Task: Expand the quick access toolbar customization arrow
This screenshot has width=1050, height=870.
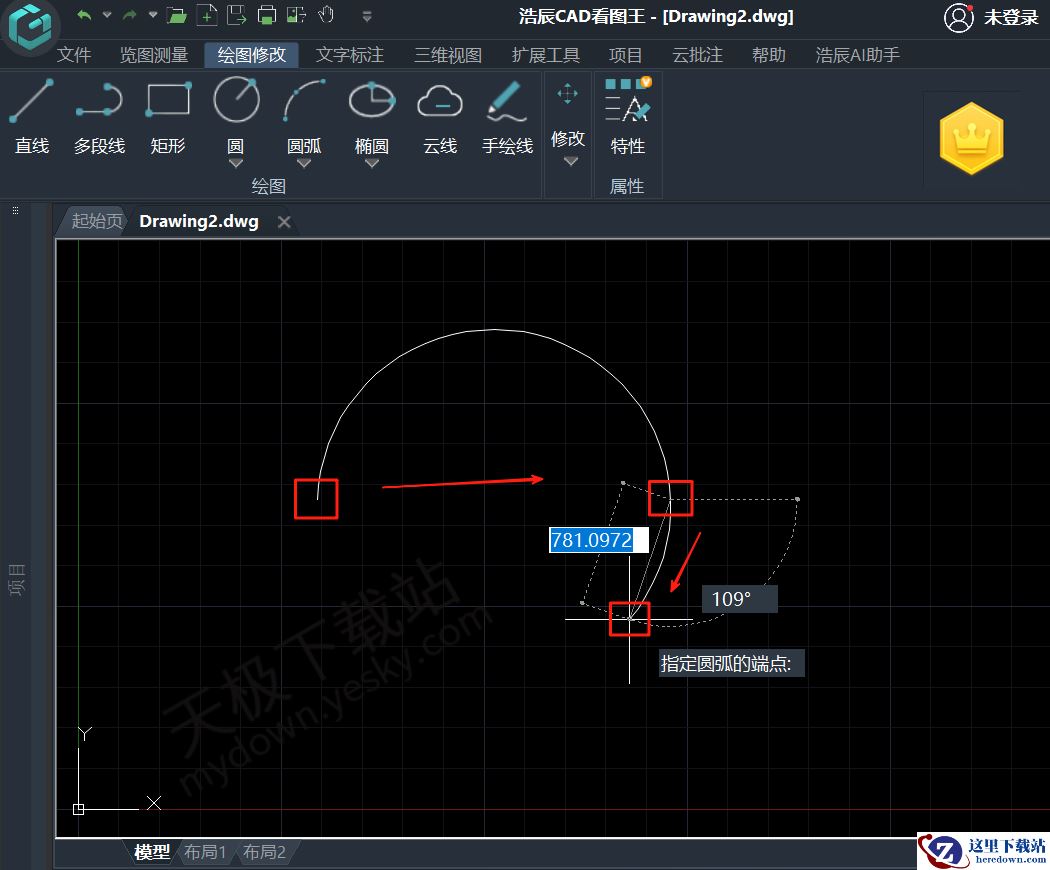Action: click(367, 16)
